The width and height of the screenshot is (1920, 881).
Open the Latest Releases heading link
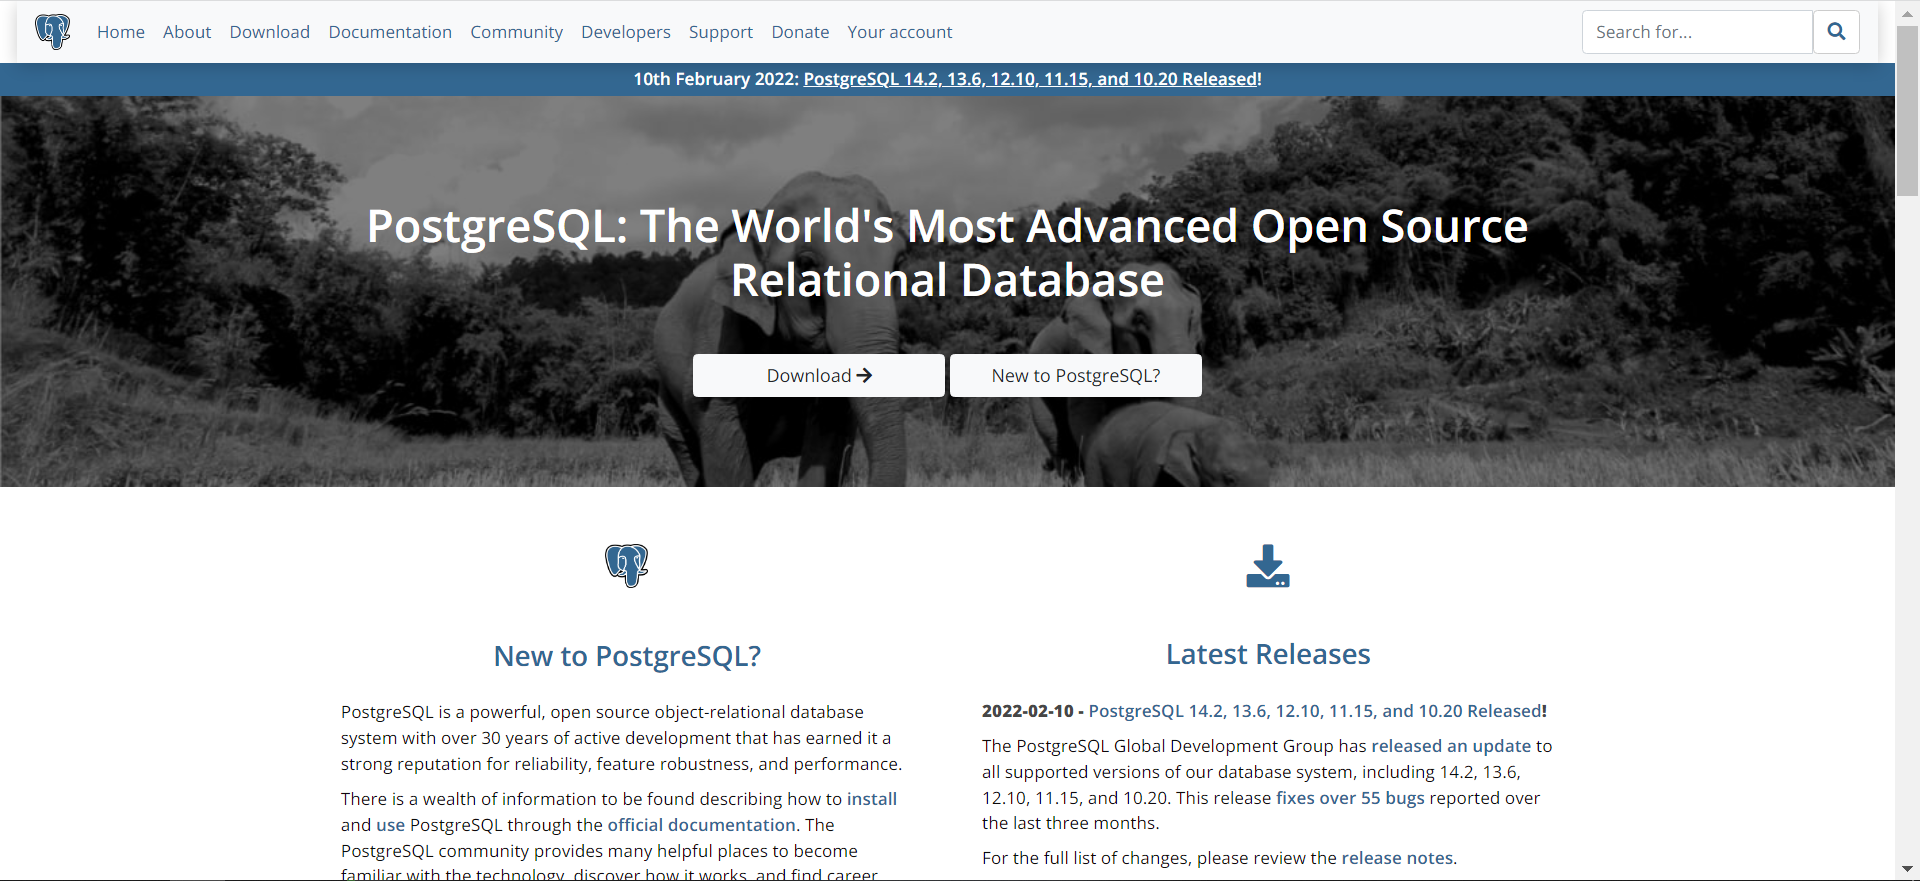[1268, 654]
